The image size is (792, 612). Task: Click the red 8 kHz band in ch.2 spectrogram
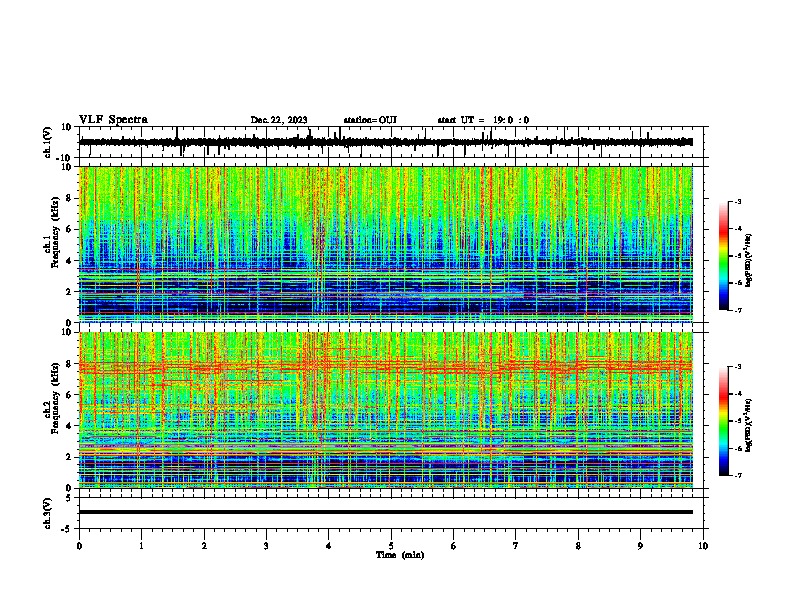[x=386, y=367]
